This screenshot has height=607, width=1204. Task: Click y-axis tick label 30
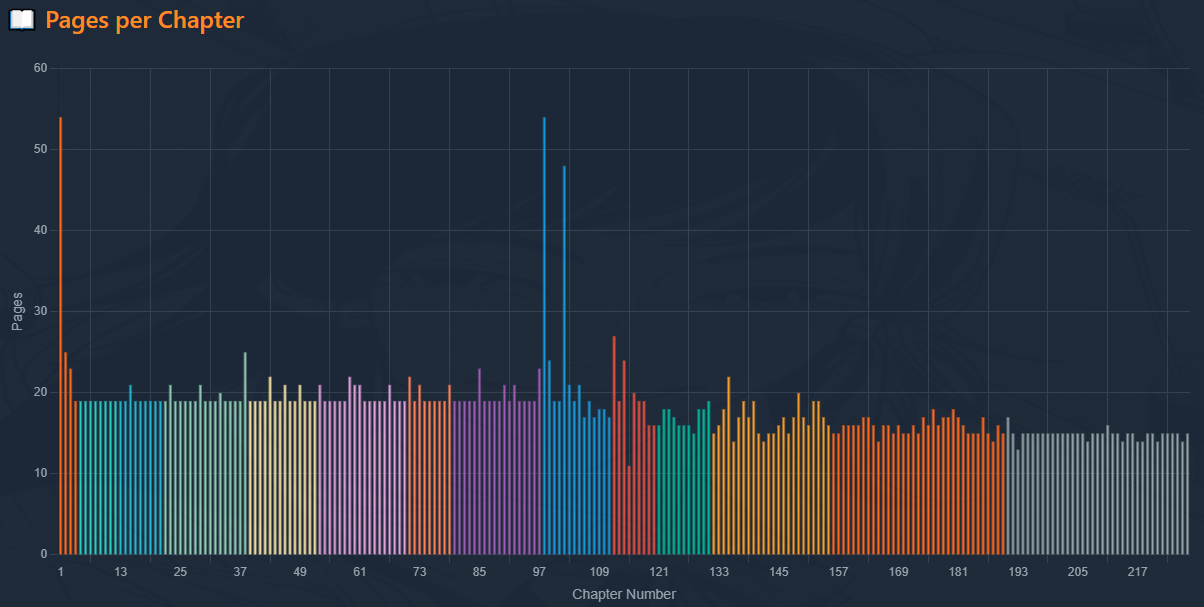[40, 311]
